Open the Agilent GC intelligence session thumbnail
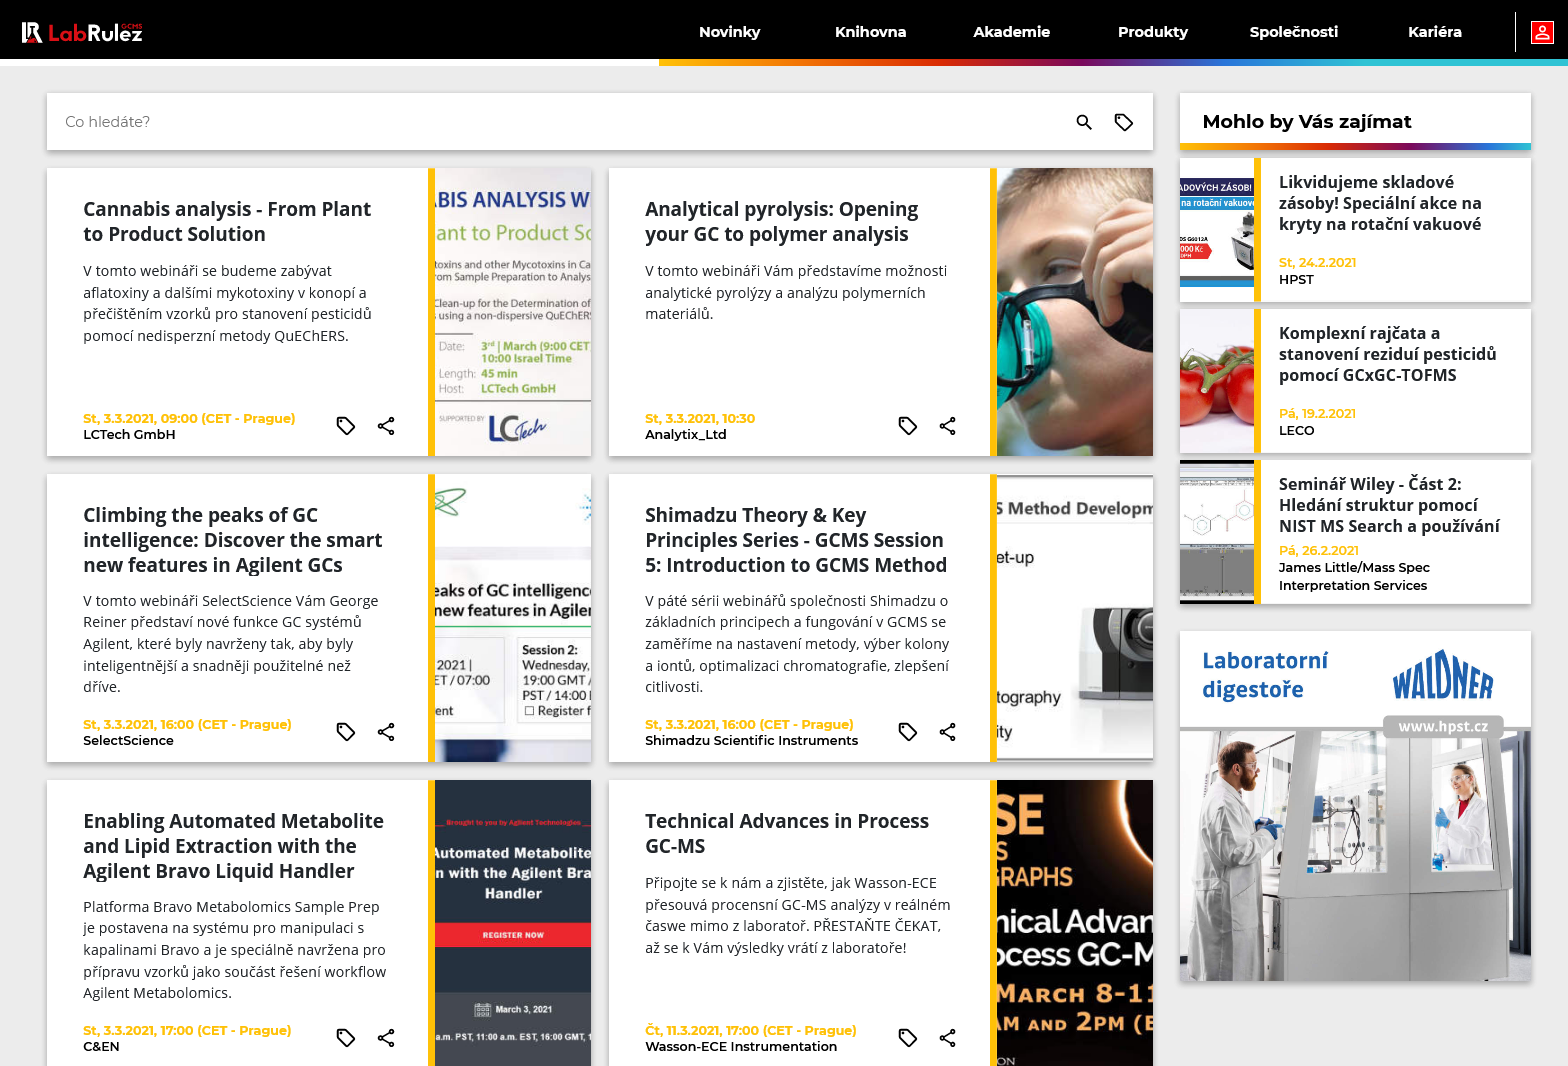The width and height of the screenshot is (1568, 1066). click(x=513, y=618)
